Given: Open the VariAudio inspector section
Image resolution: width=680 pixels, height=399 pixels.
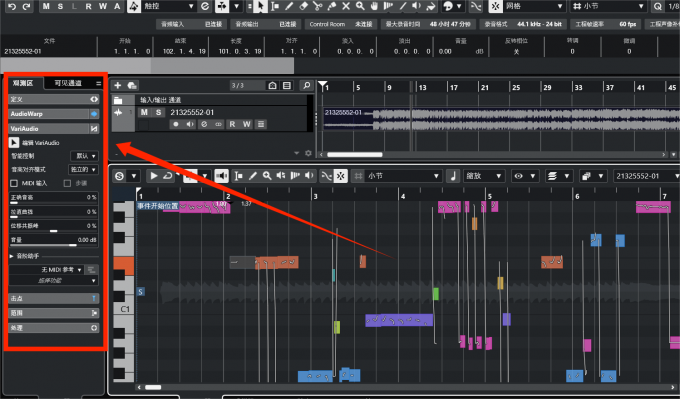Looking at the screenshot, I should pyautogui.click(x=54, y=129).
